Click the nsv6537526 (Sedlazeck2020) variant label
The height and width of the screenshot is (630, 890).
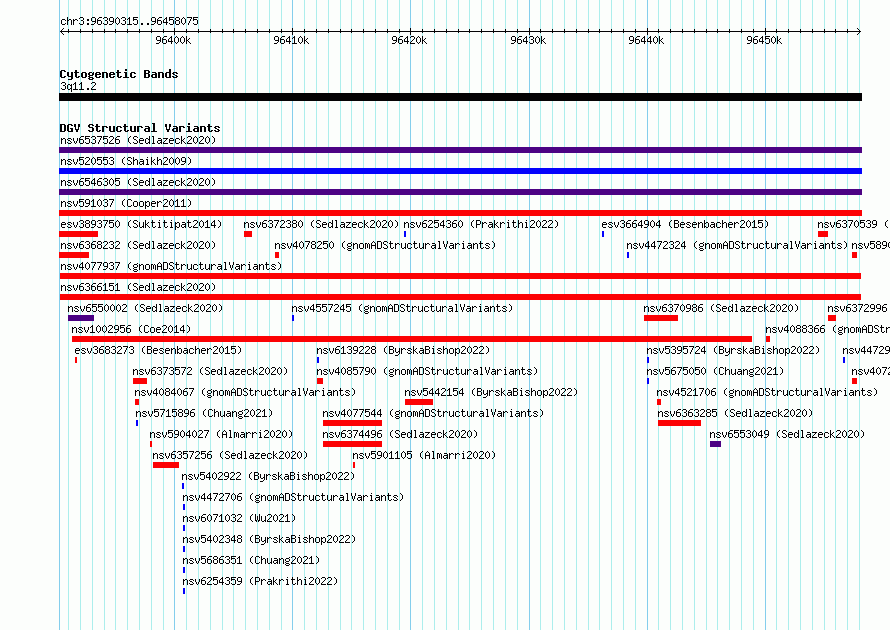[138, 140]
